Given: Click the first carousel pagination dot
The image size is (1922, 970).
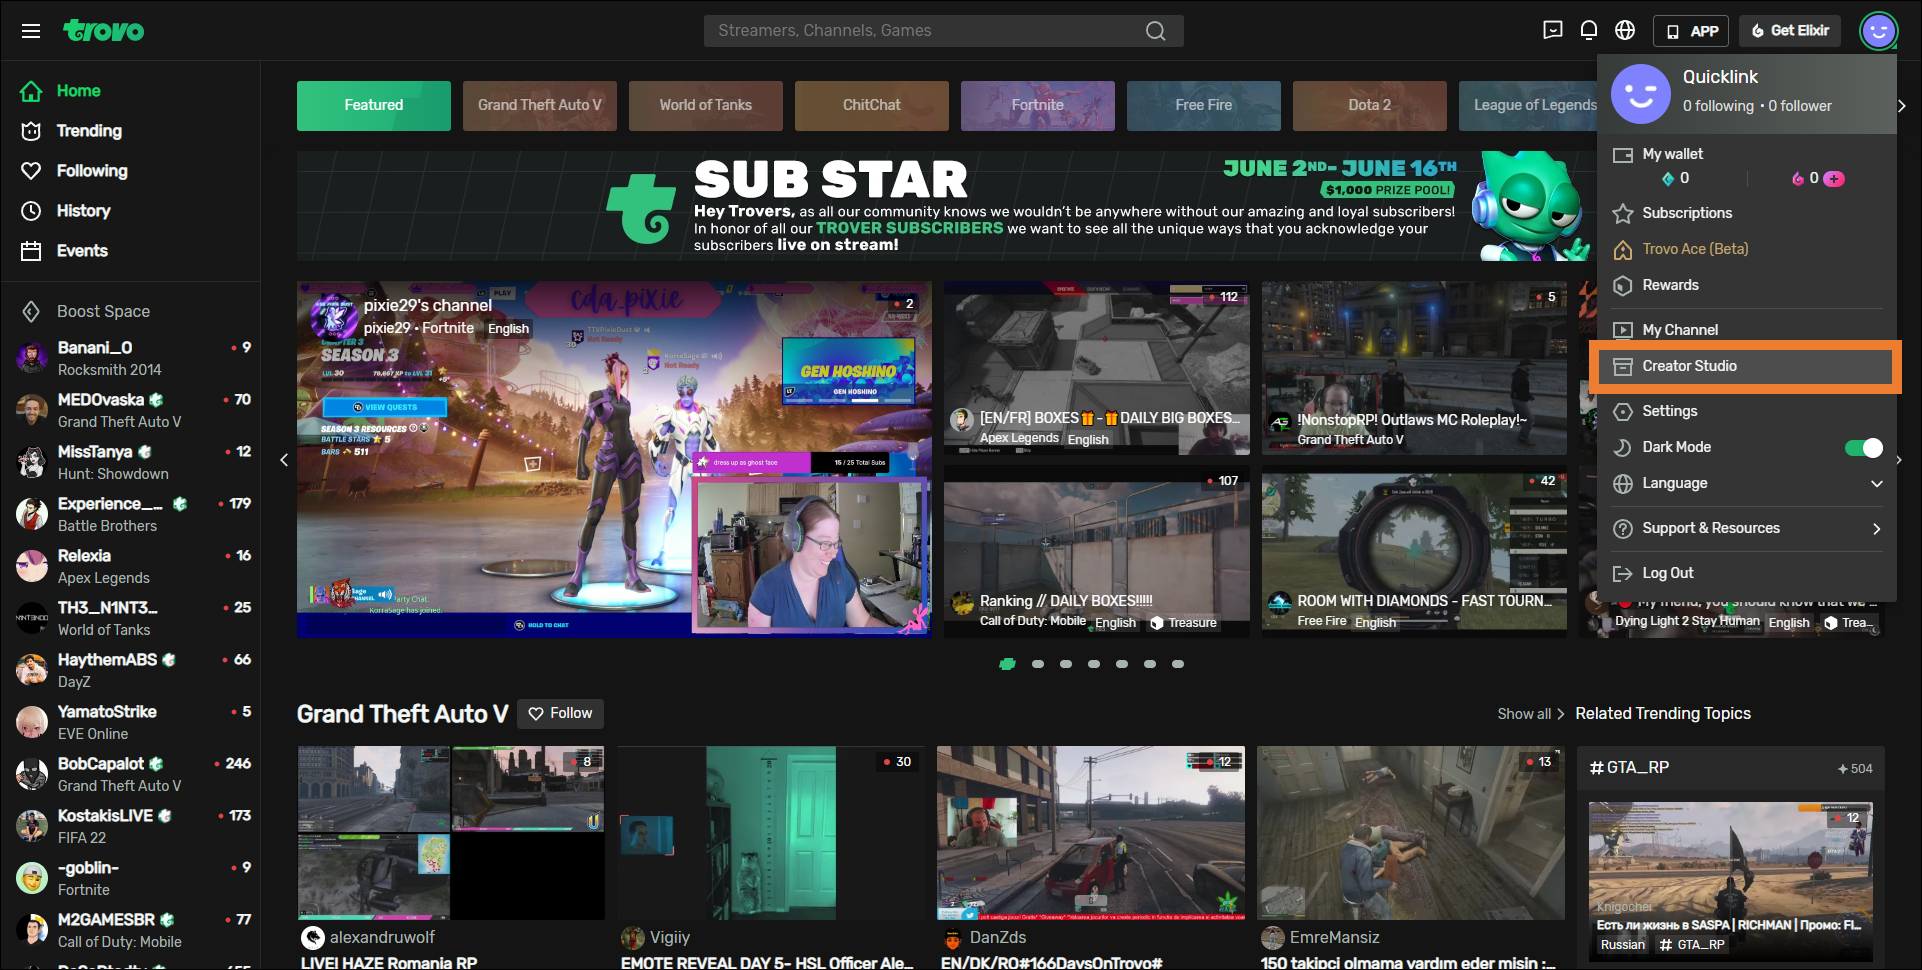Looking at the screenshot, I should click(1008, 664).
